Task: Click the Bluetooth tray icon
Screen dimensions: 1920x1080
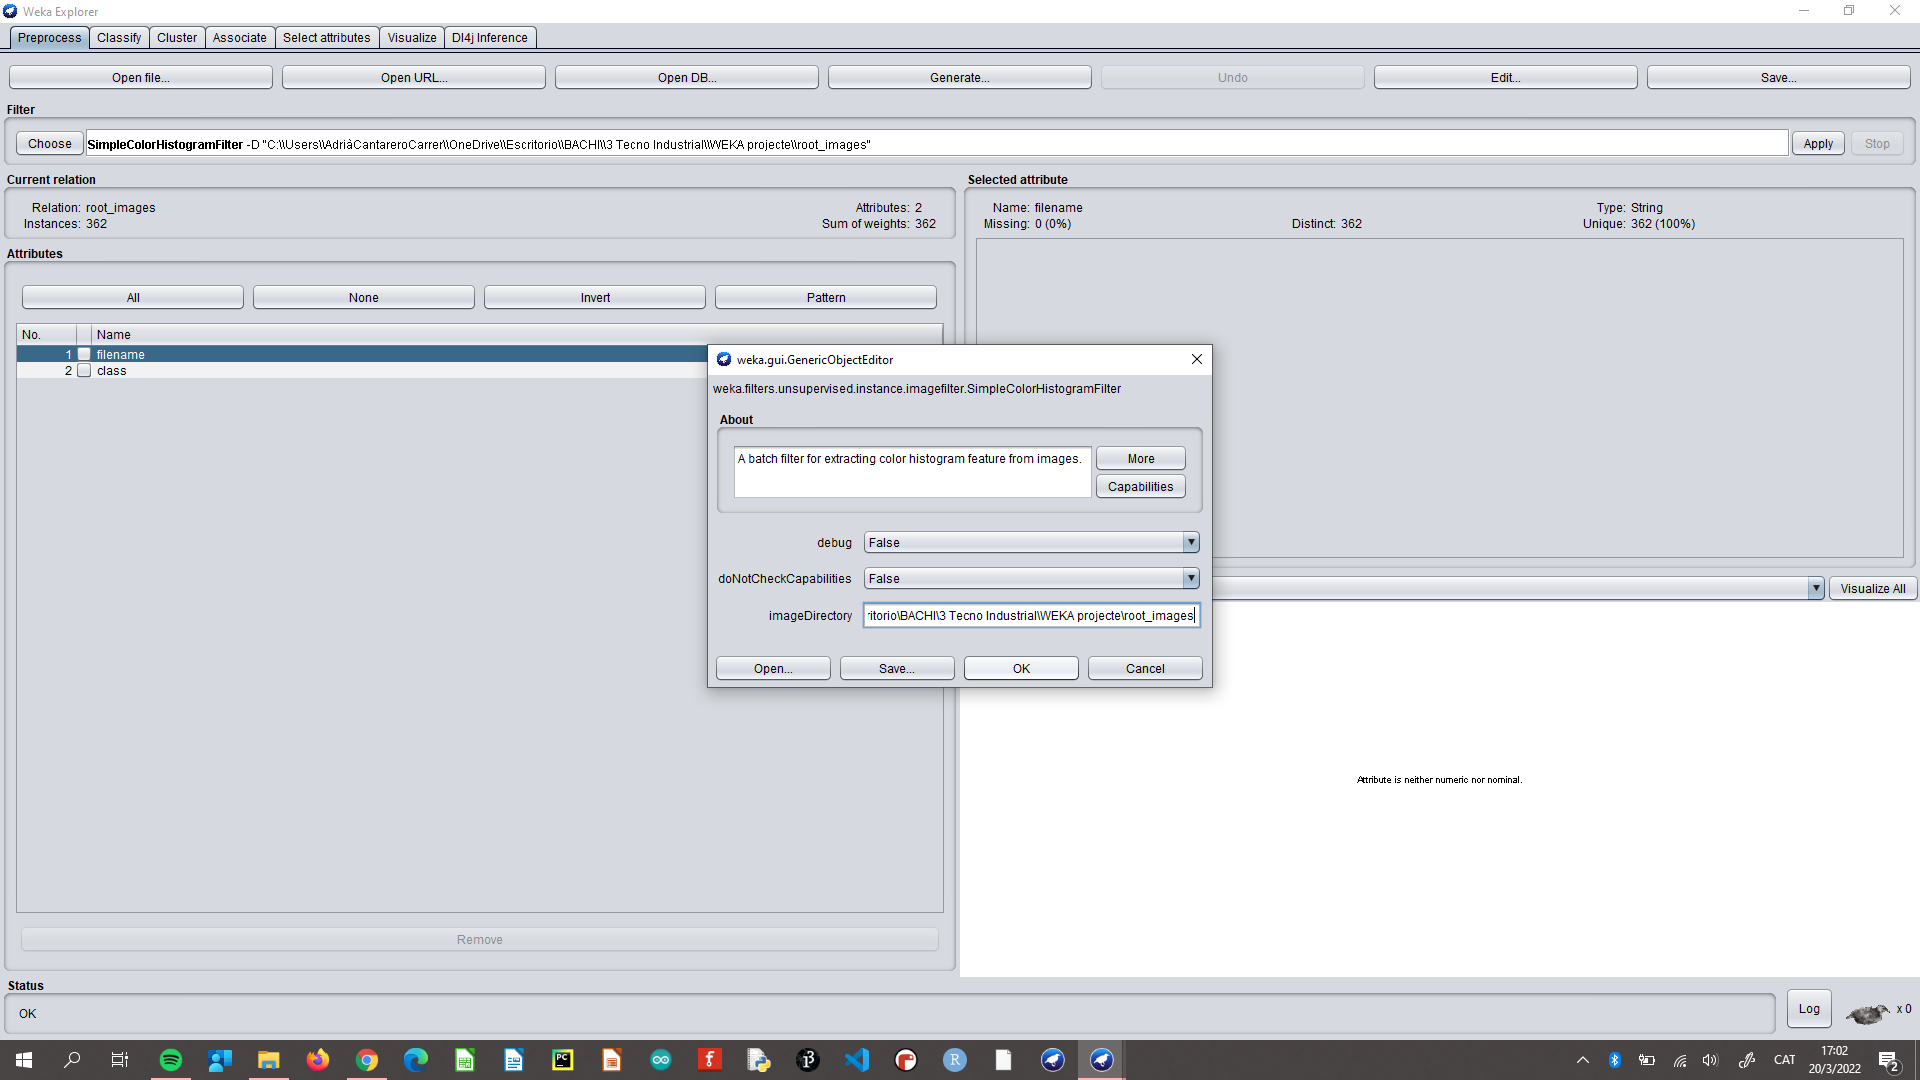Action: 1614,1060
